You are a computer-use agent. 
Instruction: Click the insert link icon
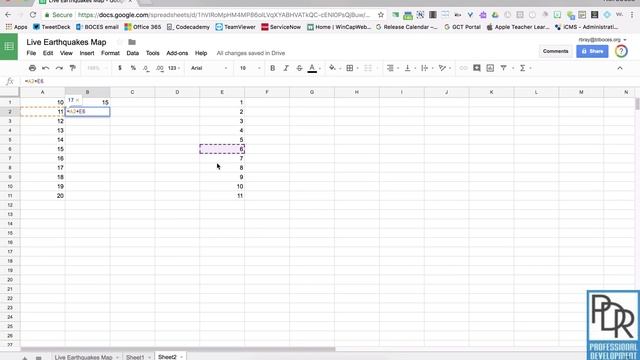(463, 68)
